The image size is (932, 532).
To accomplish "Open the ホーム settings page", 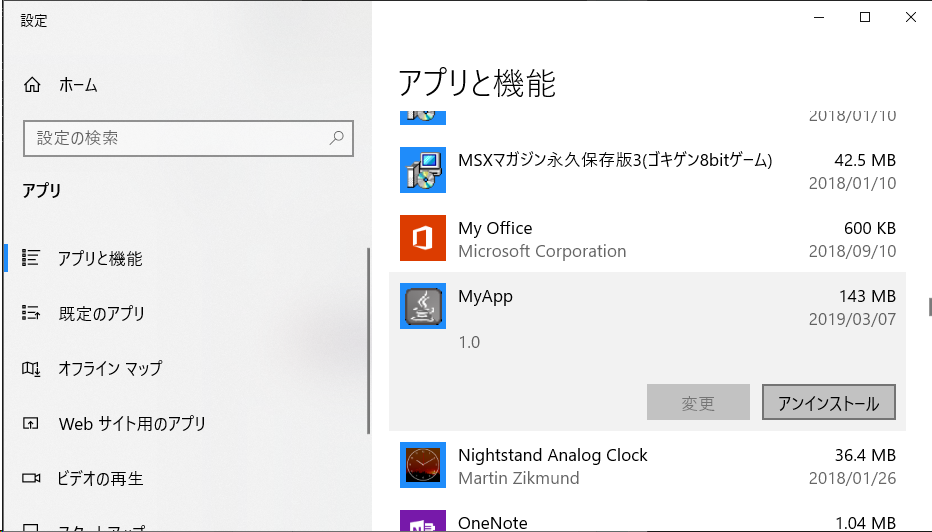I will pos(78,85).
